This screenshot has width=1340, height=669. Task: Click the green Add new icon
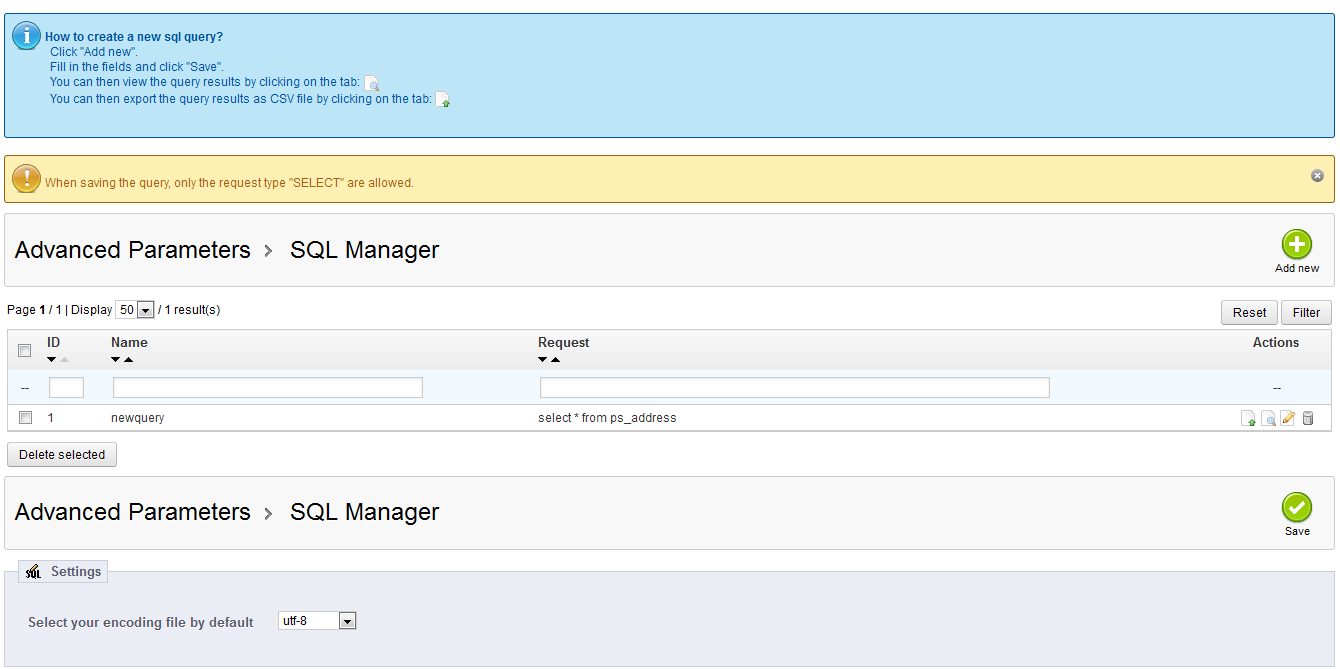click(x=1296, y=245)
